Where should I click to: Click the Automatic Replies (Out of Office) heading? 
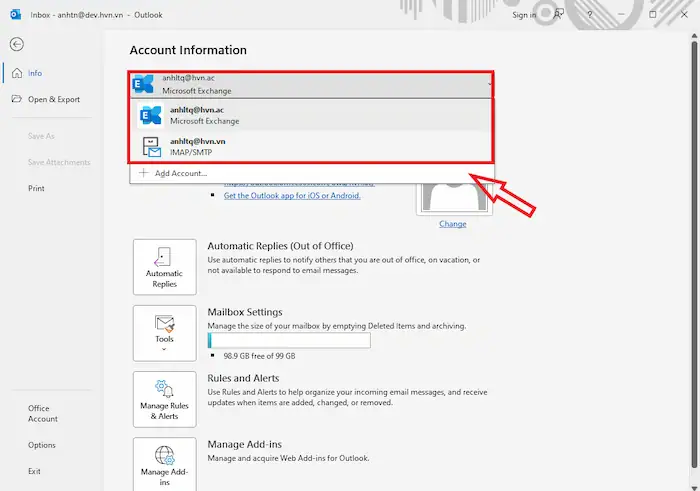coord(280,246)
